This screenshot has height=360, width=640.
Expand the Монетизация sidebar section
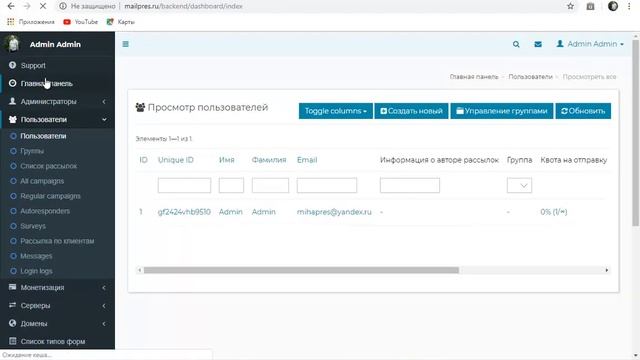pyautogui.click(x=57, y=287)
